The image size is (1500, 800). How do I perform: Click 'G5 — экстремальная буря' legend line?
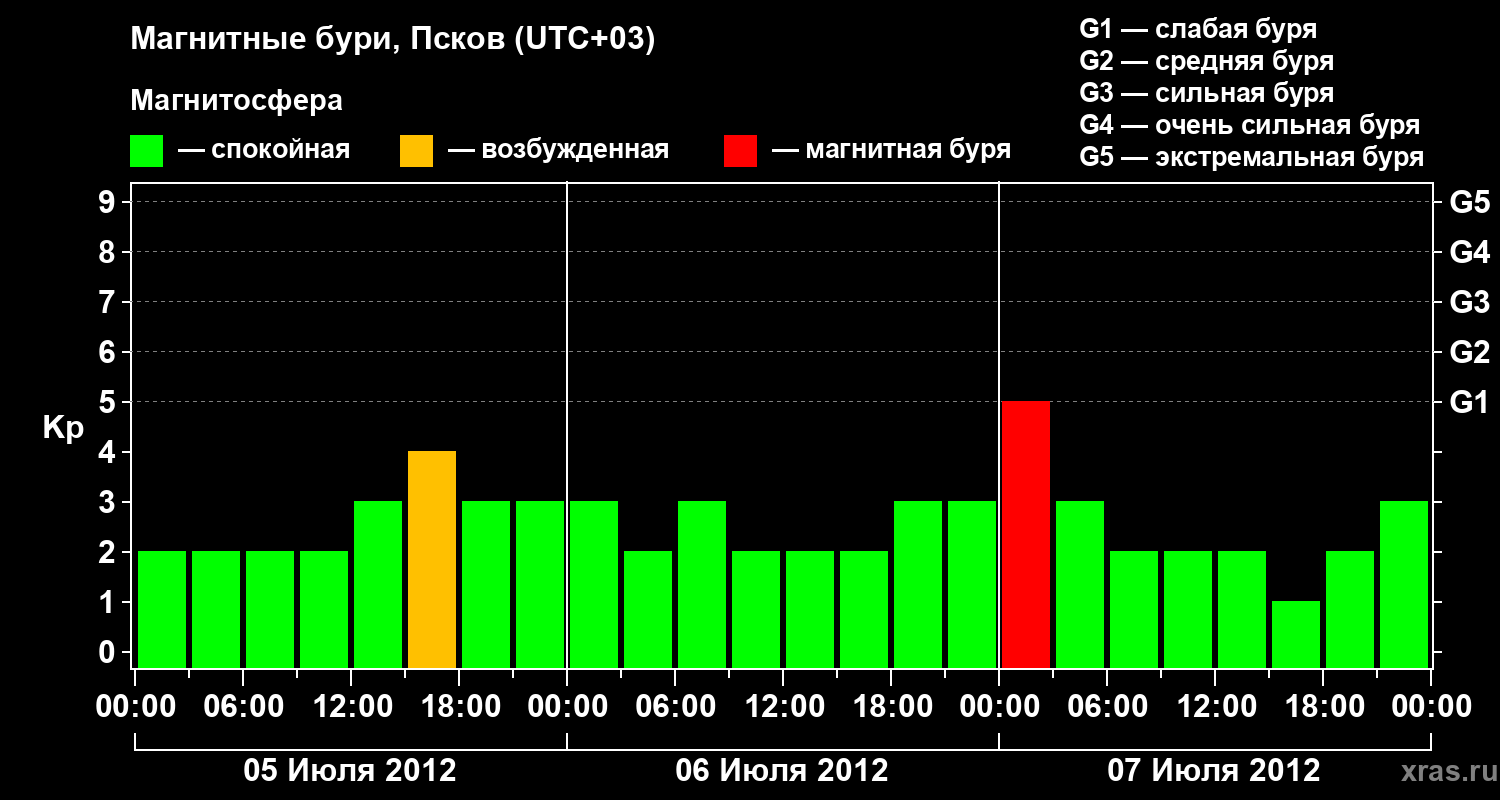1251,157
